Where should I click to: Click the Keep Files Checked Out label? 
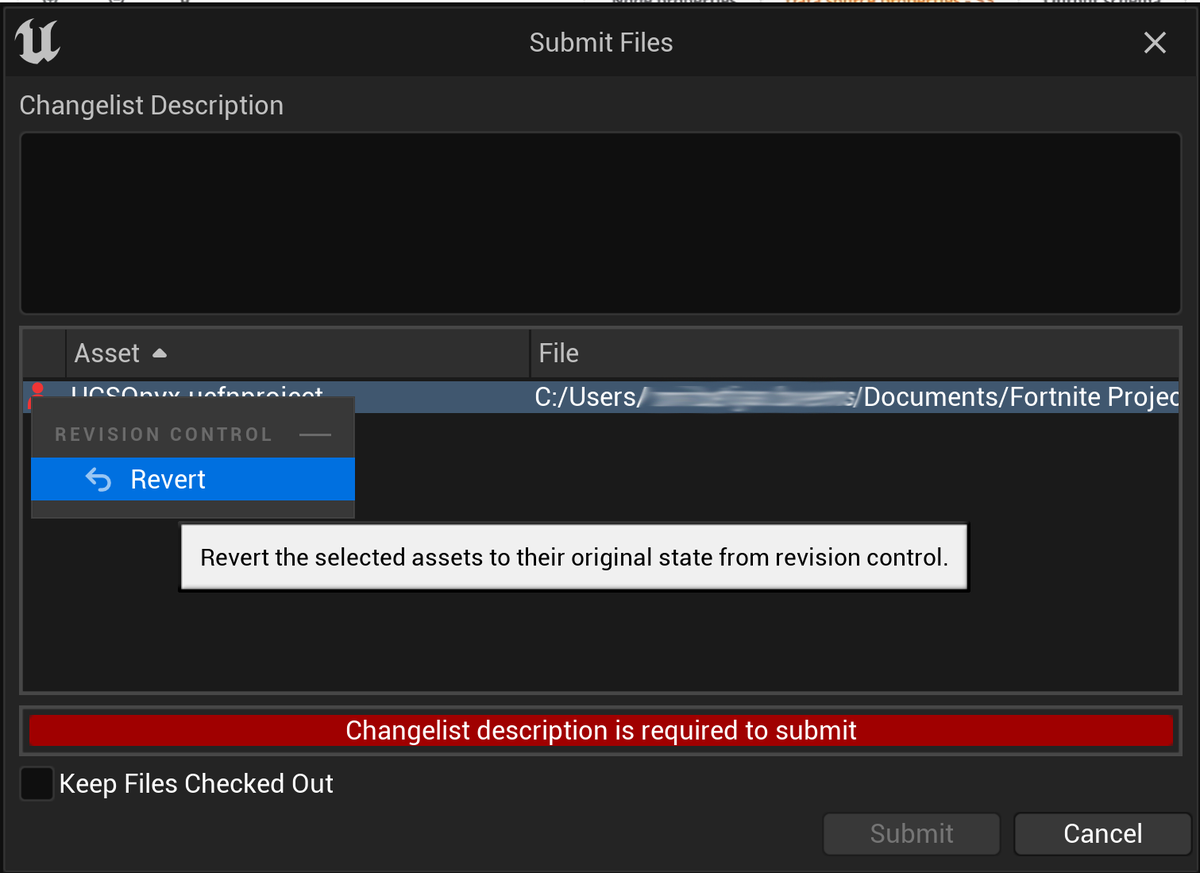coord(196,784)
